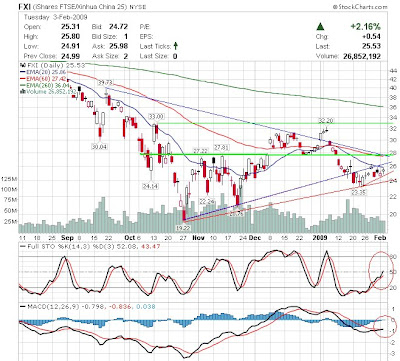The width and height of the screenshot is (400, 361).
Task: Click the 30.04 price annotation
Action: point(99,146)
